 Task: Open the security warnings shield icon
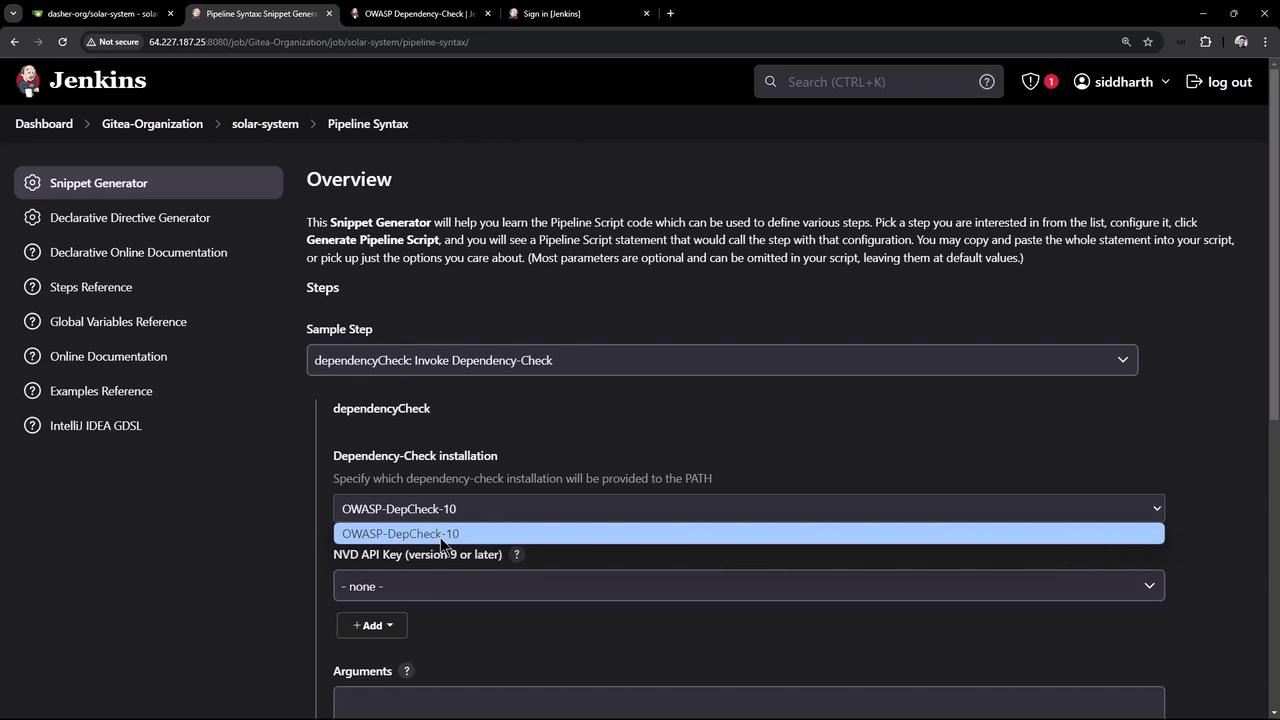(1030, 82)
